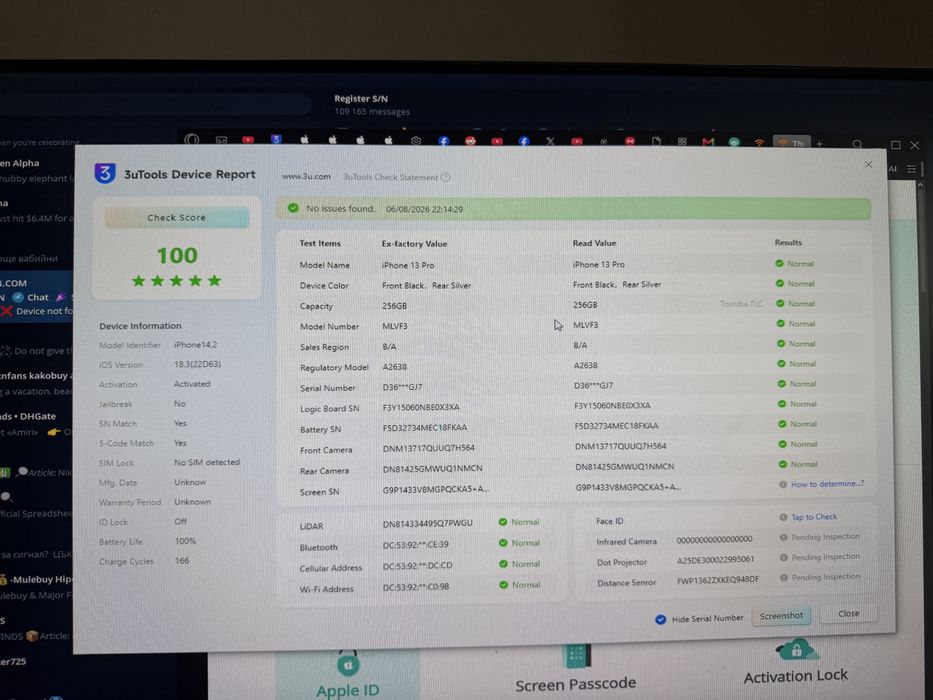The image size is (933, 700).
Task: Click the info icon beside Screen SN result
Action: (783, 484)
